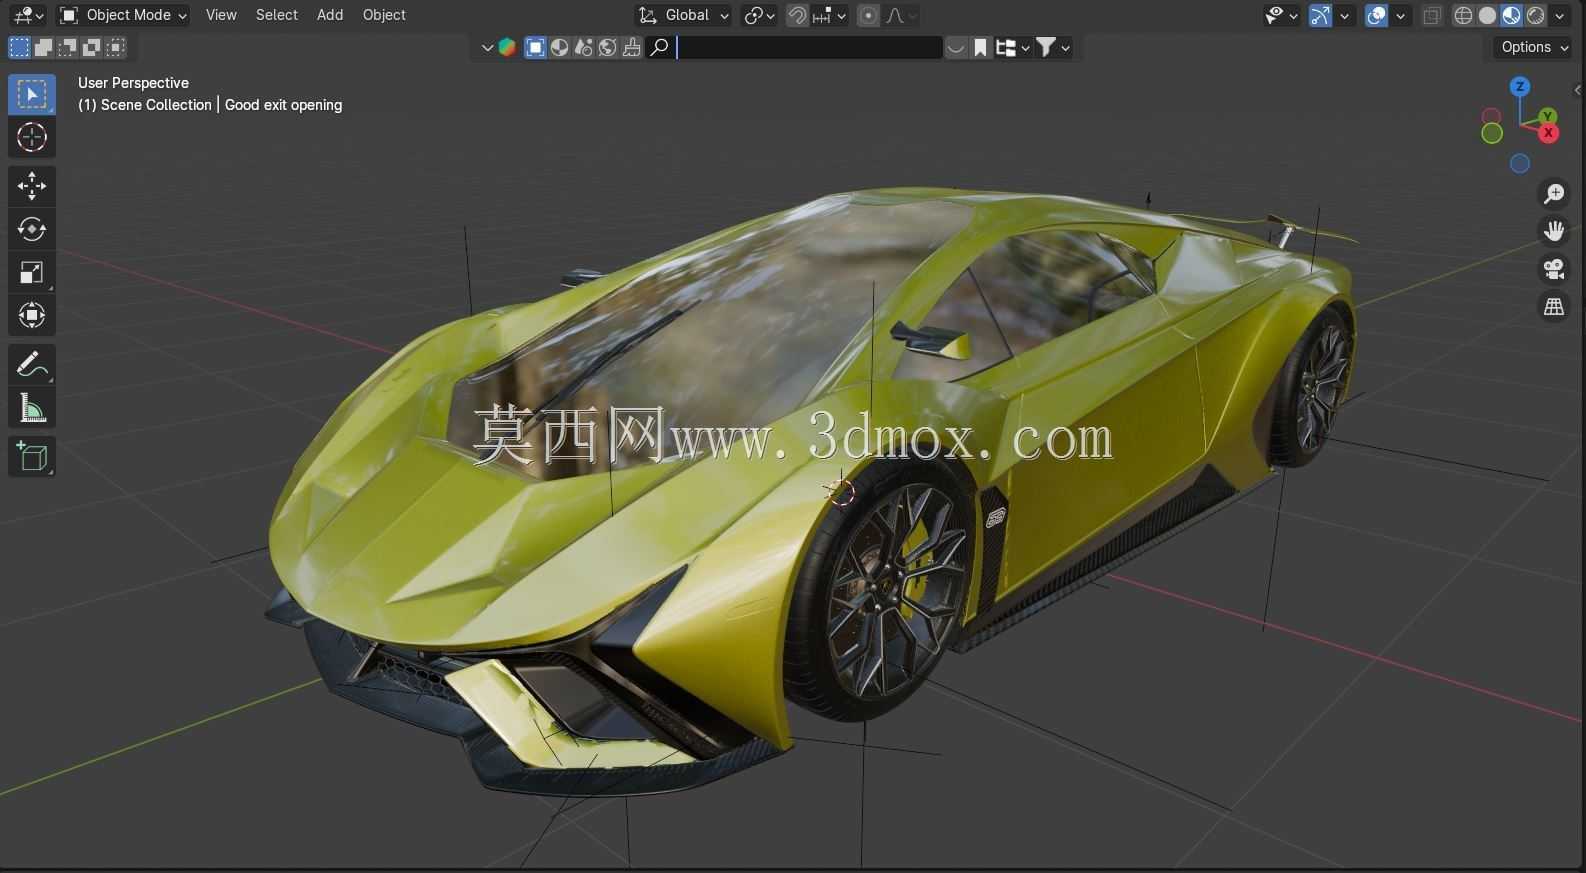1586x873 pixels.
Task: Click the hand pan view button
Action: 1554,231
